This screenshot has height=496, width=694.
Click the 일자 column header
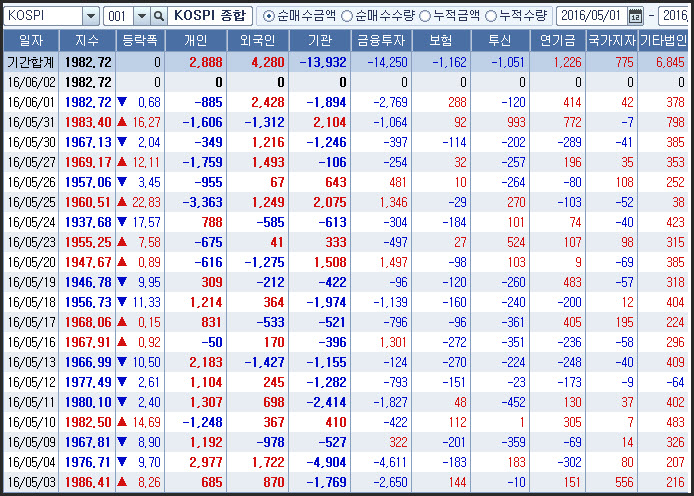[x=31, y=41]
